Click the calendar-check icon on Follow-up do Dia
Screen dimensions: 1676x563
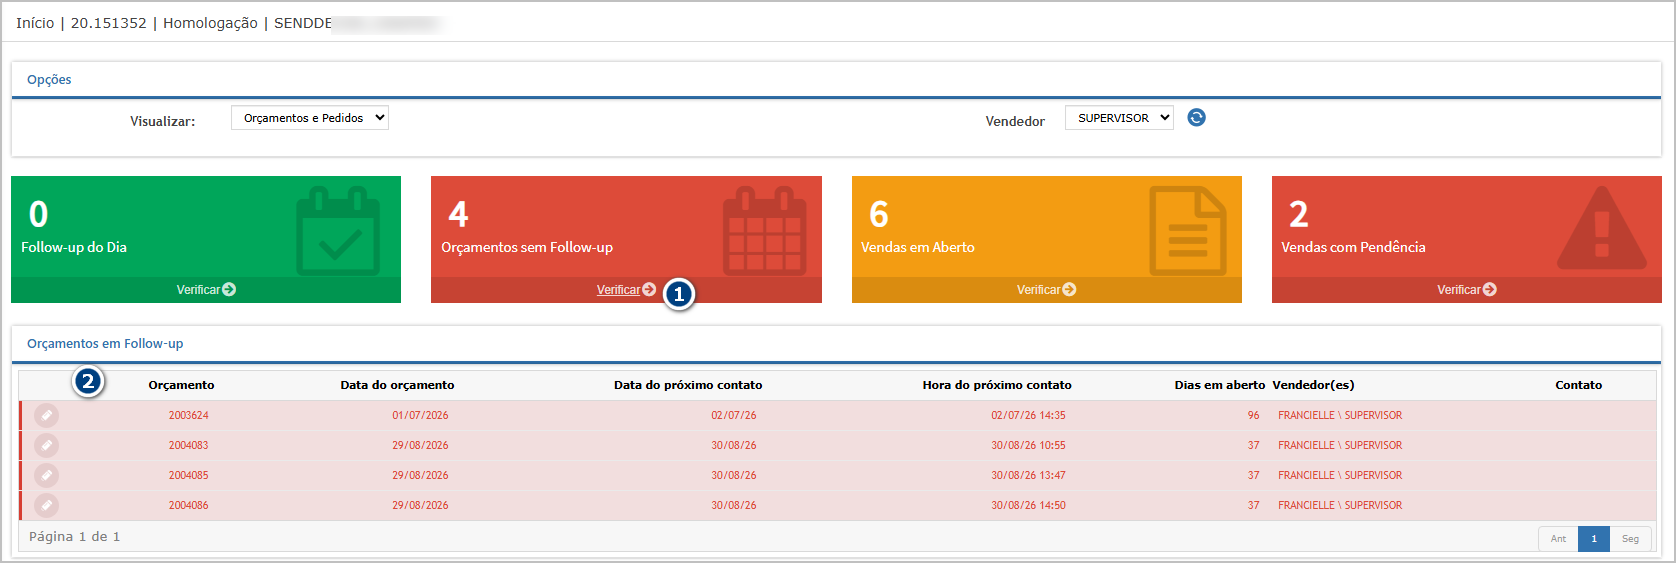[x=338, y=231]
